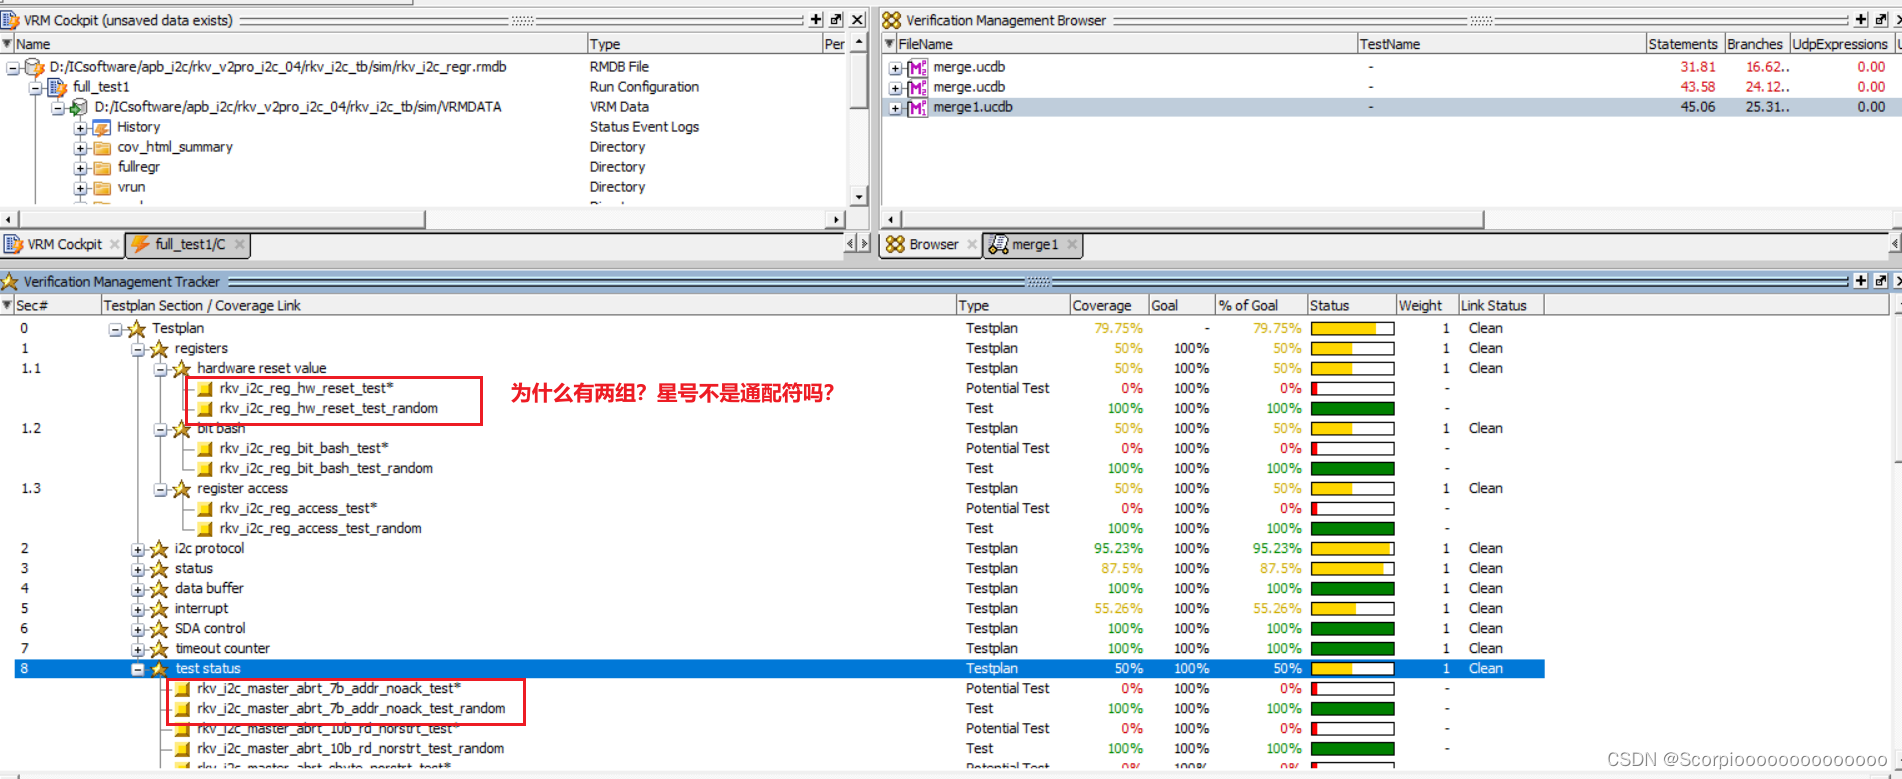Click the rmdb file icon

[34, 67]
